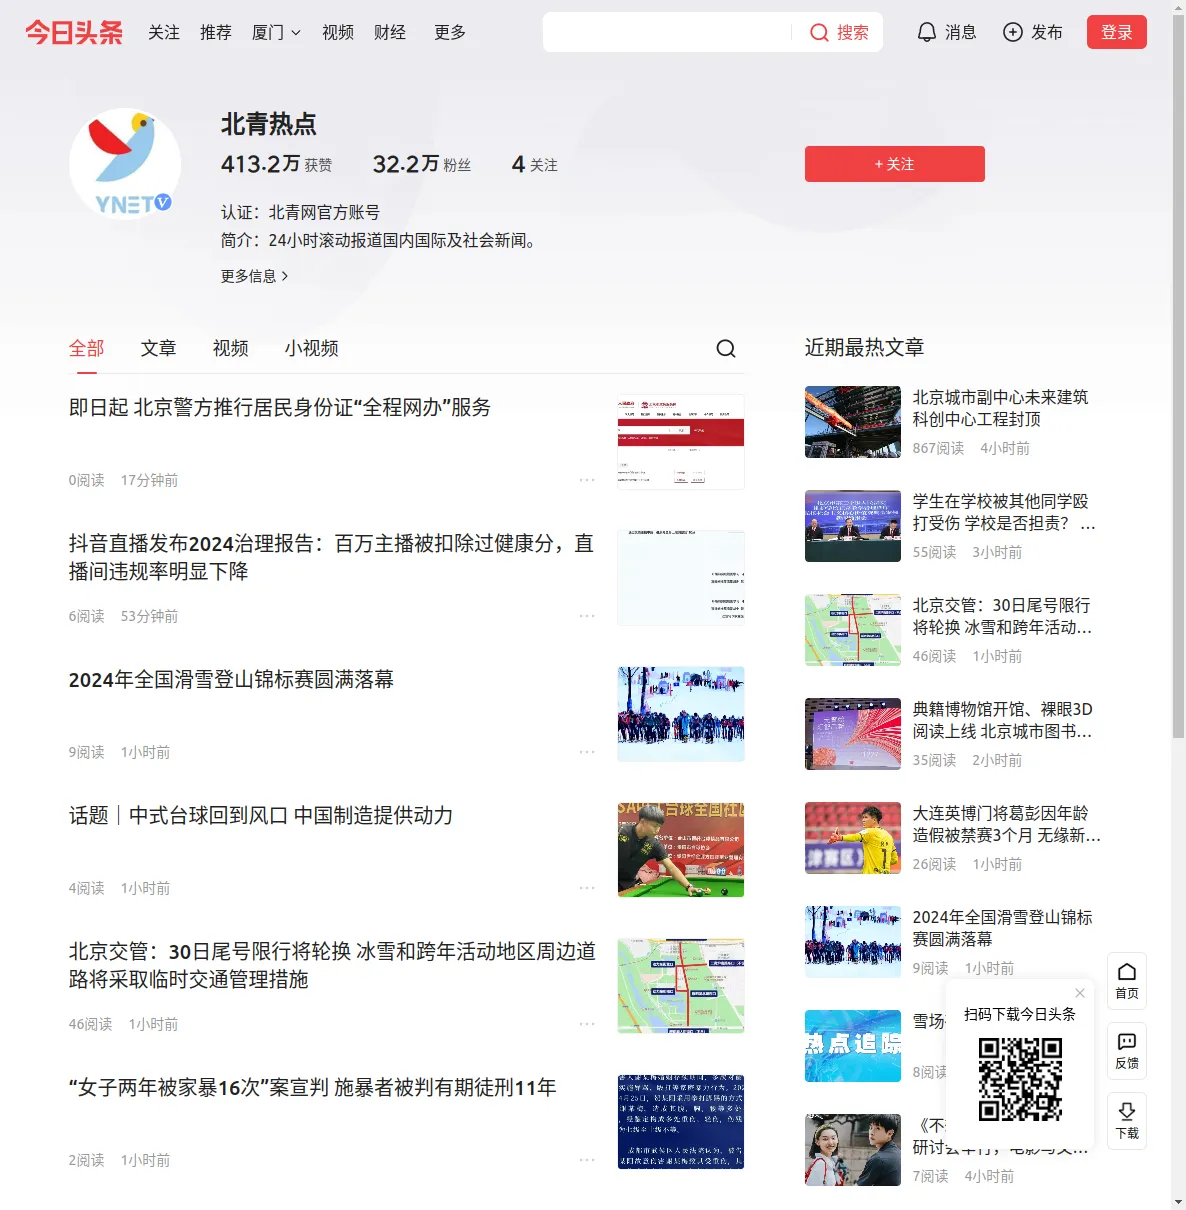Click the search magnifier icon in header
Viewport: 1186px width, 1210px height.
(819, 33)
